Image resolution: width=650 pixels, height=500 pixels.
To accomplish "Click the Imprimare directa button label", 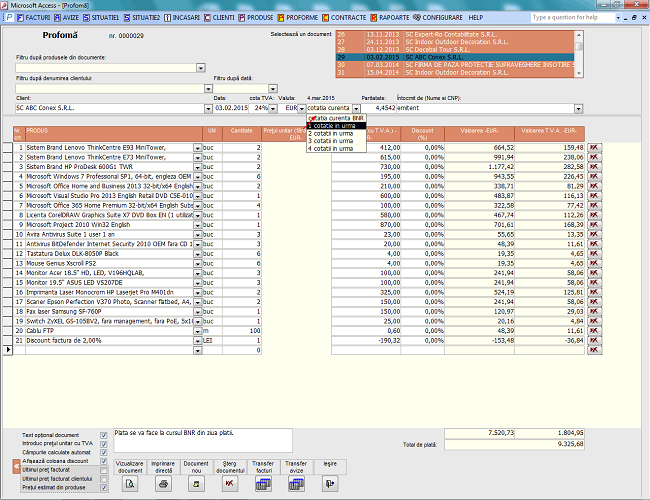I will click(163, 467).
